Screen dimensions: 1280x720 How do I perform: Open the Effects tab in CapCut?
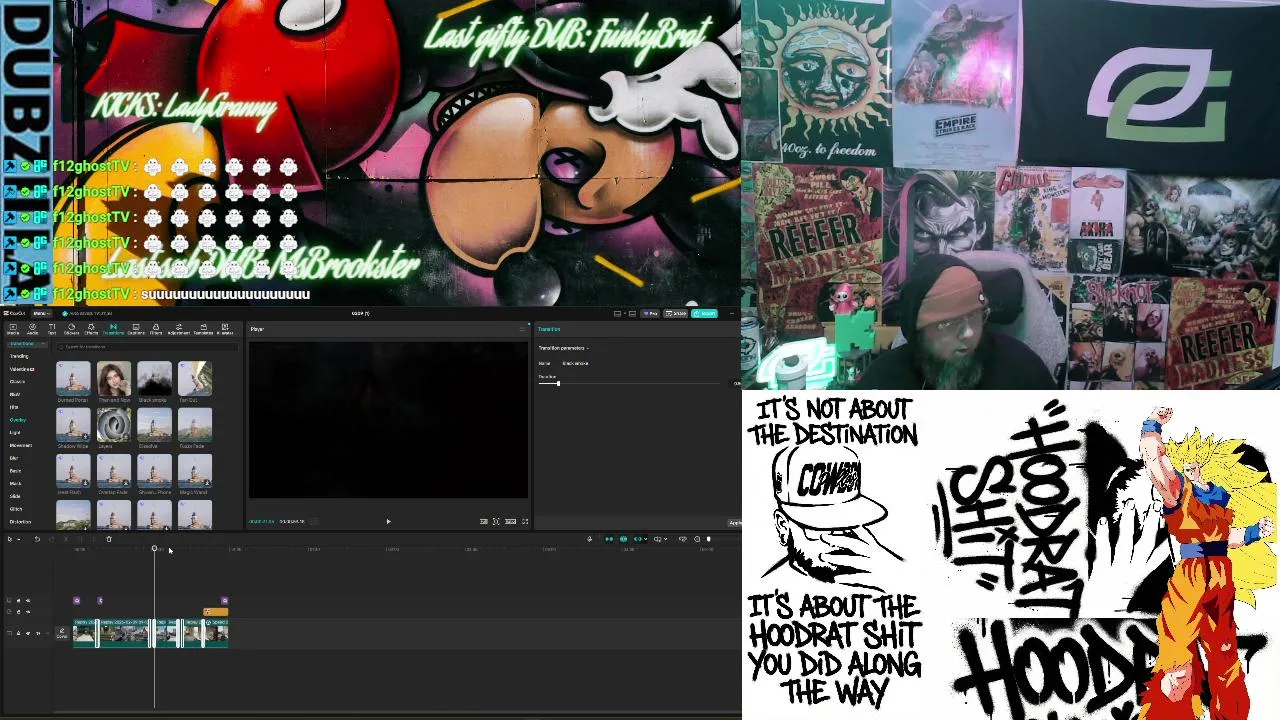click(x=91, y=329)
